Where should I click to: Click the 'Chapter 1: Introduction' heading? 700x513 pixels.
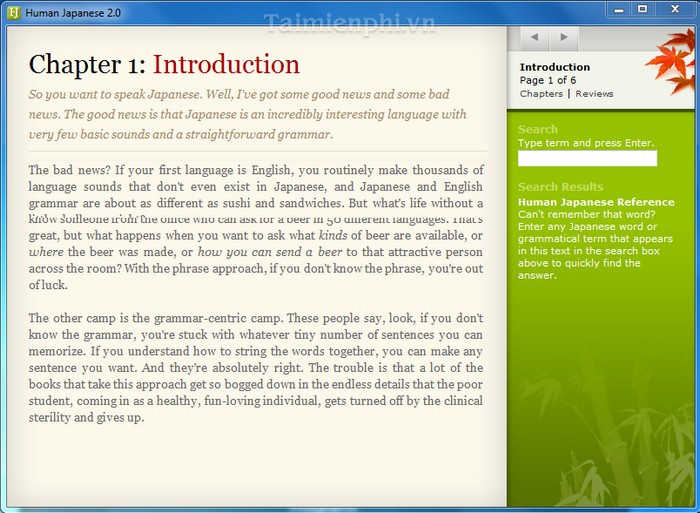(x=164, y=65)
